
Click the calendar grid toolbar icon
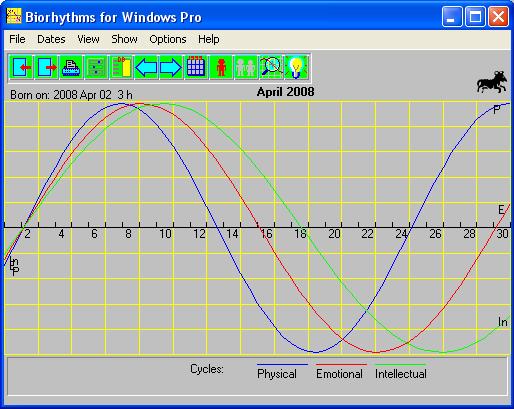(196, 68)
